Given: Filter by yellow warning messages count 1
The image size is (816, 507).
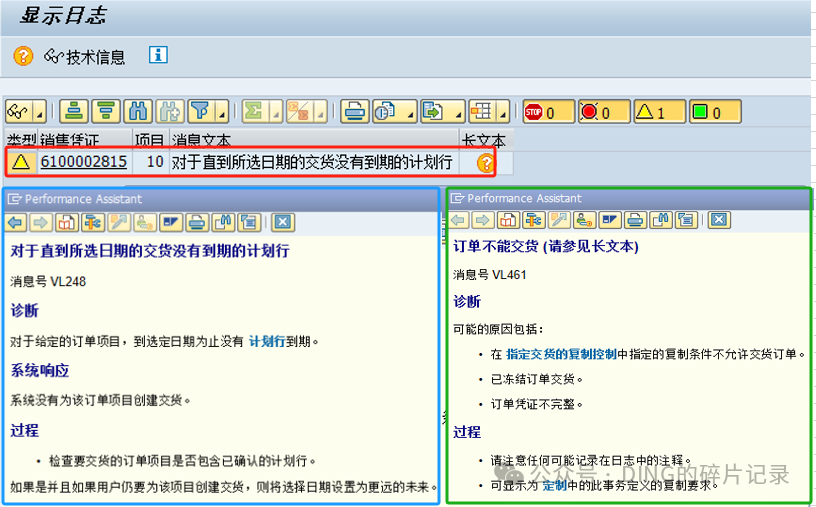Looking at the screenshot, I should (x=659, y=111).
